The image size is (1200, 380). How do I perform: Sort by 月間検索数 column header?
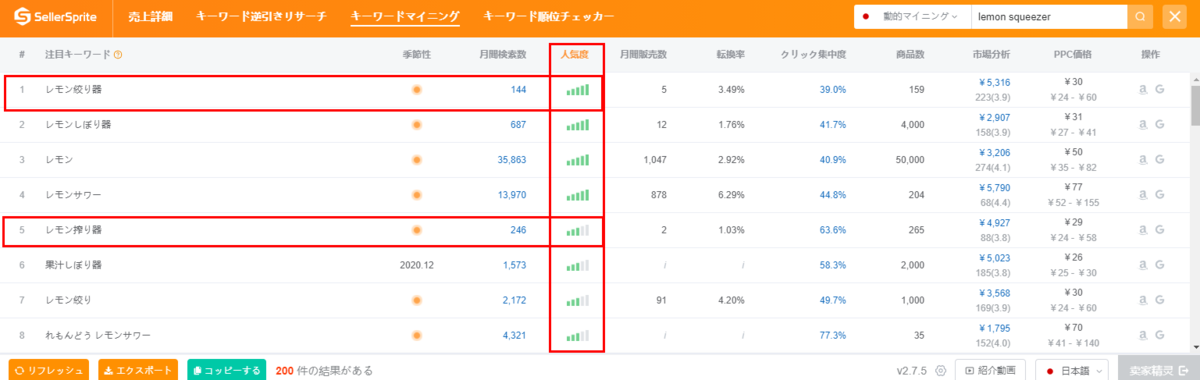[x=503, y=55]
